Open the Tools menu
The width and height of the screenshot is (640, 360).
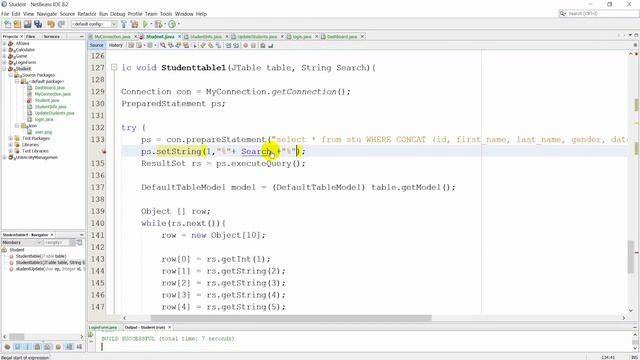pos(166,14)
